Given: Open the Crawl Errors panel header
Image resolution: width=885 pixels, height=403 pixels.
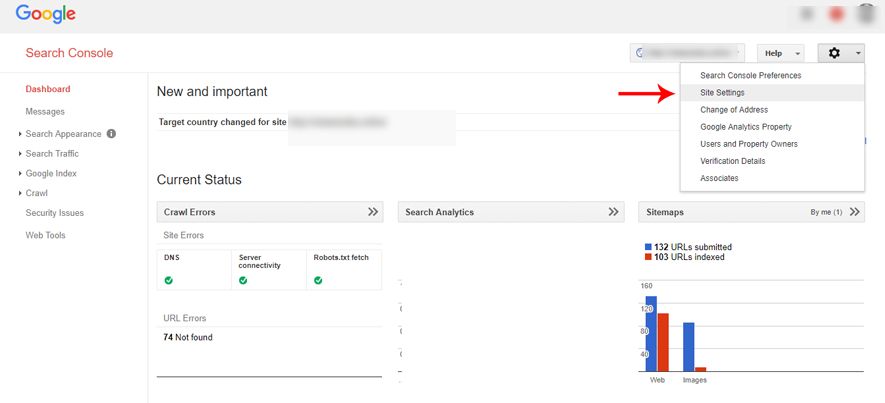Looking at the screenshot, I should click(270, 212).
